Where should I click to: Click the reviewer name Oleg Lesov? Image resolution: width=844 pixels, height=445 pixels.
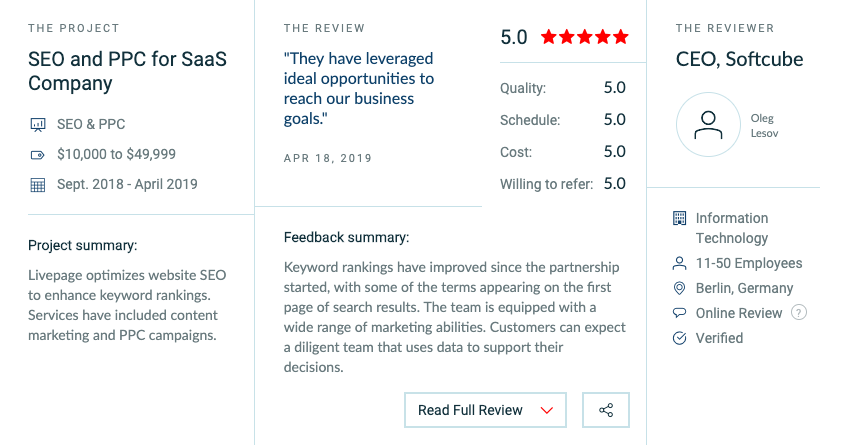point(764,125)
